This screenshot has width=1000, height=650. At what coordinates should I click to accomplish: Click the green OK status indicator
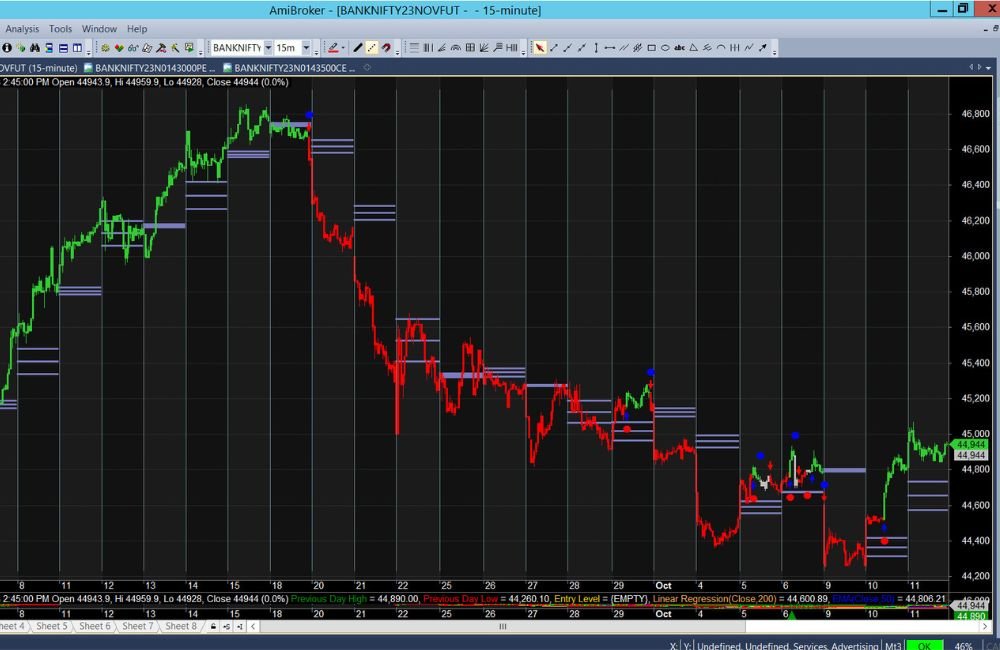(x=924, y=646)
